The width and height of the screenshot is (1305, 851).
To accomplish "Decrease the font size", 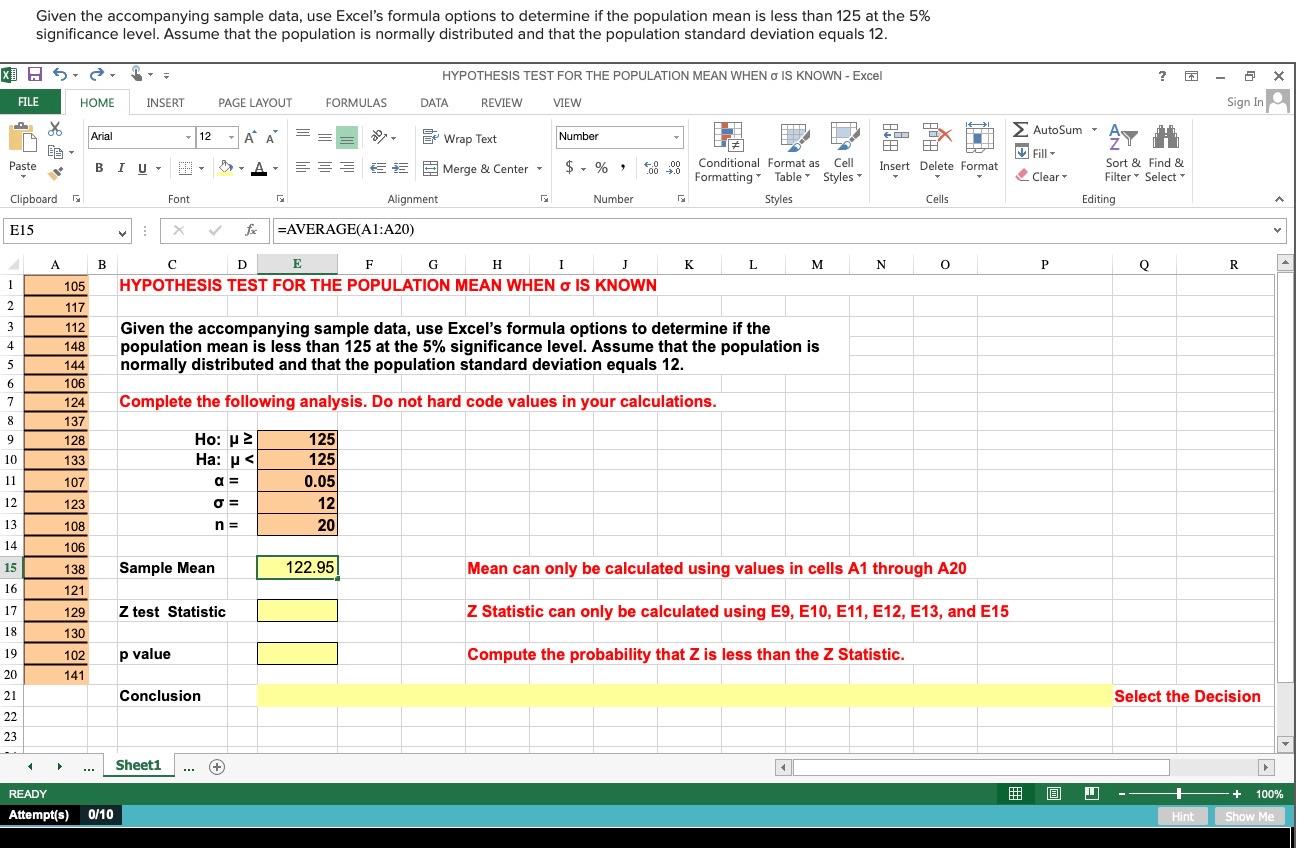I will click(270, 137).
